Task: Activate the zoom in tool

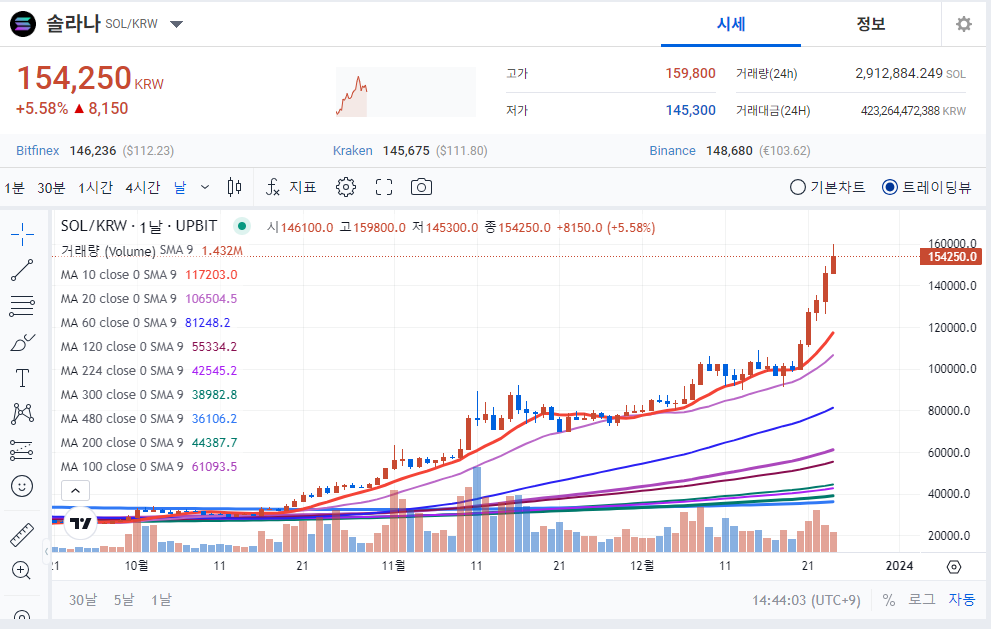Action: [21, 570]
